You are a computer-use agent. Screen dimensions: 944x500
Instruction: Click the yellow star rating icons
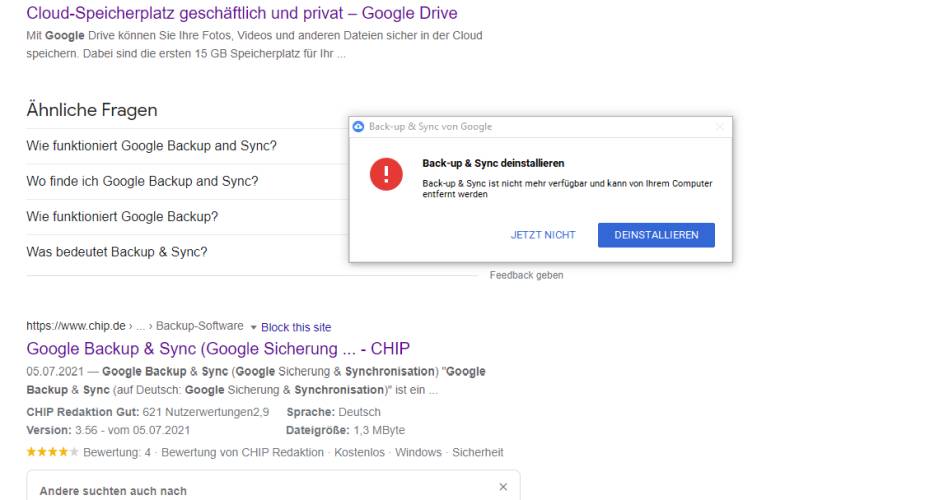coord(52,452)
